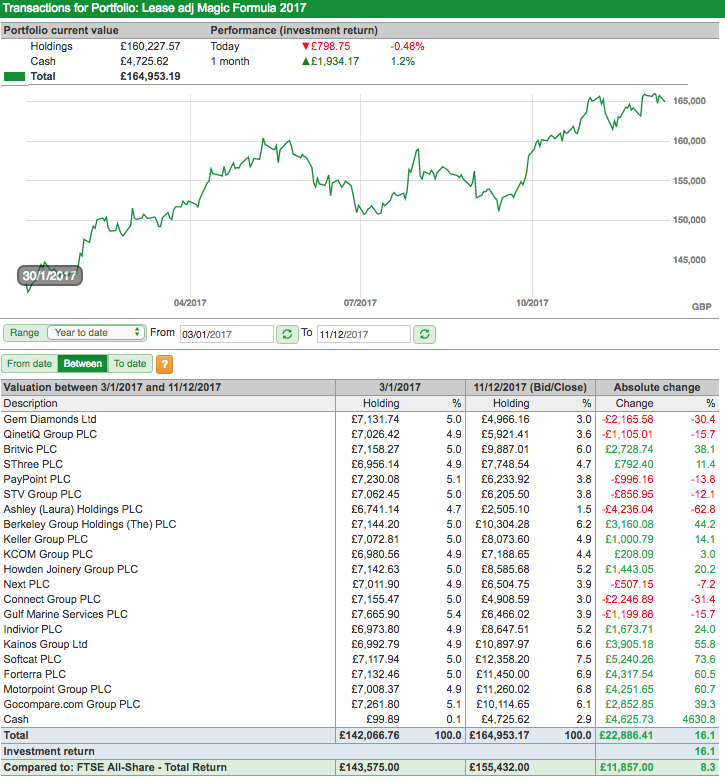Image resolution: width=725 pixels, height=782 pixels.
Task: Click Laura Ashley change -£4,236.04
Action: click(627, 509)
